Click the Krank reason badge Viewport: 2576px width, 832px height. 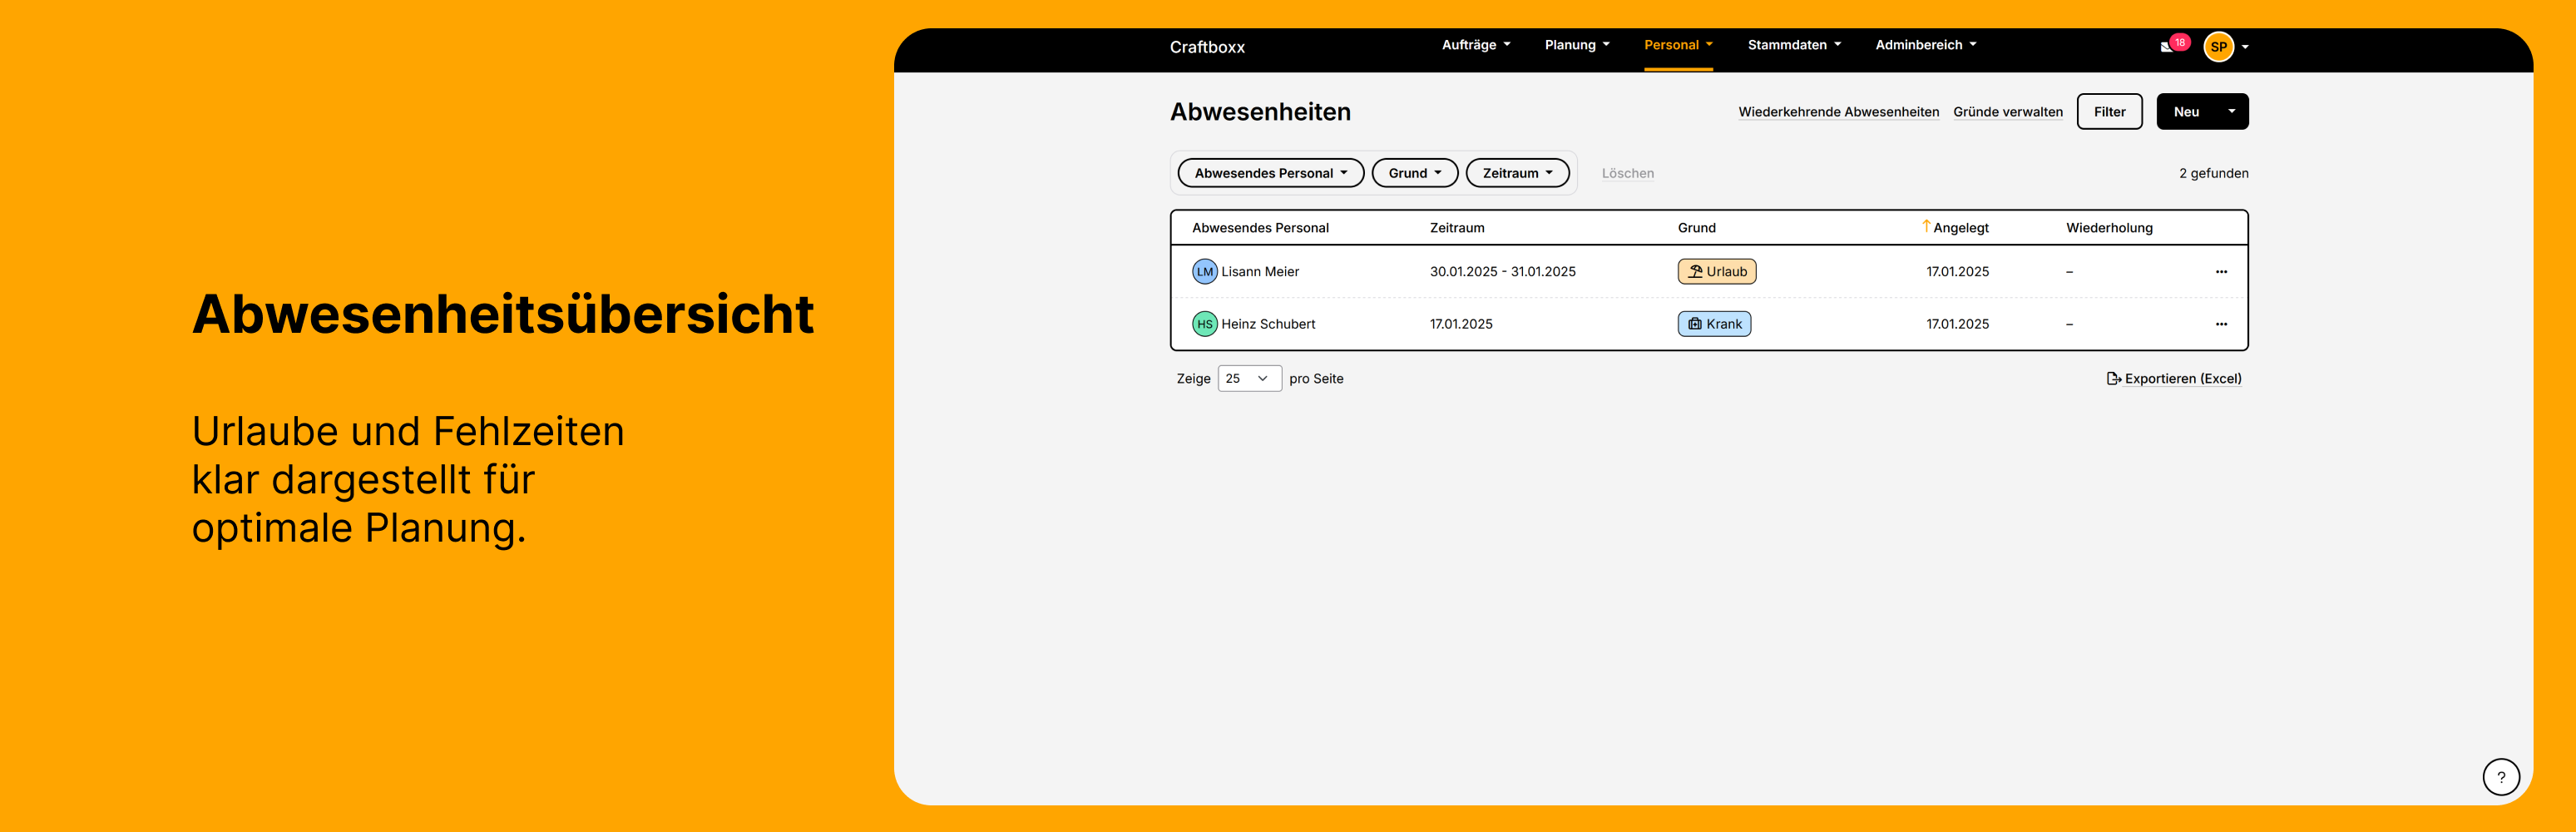pos(1714,324)
